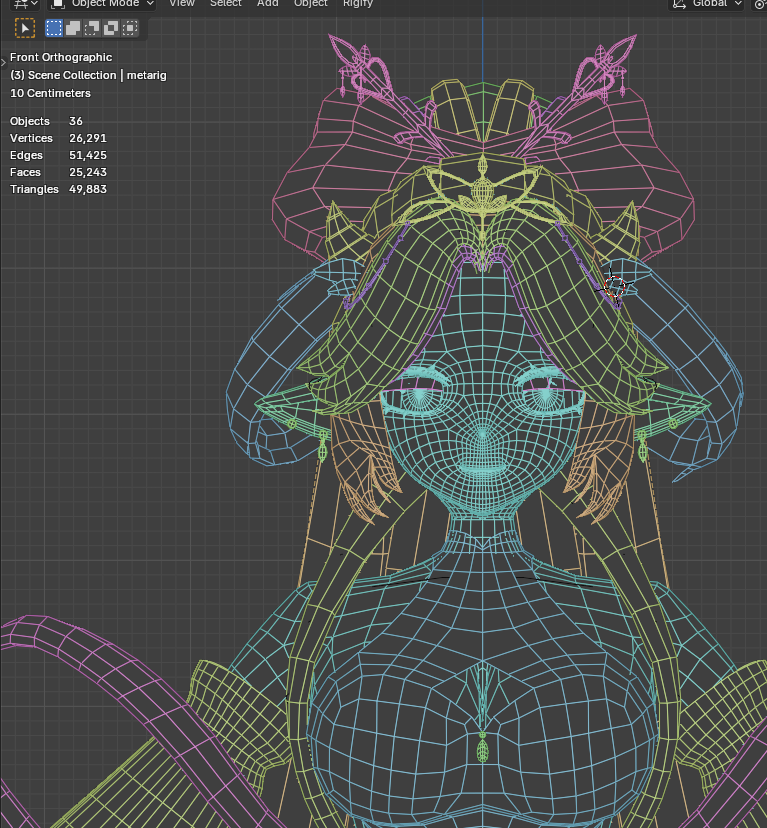Viewport: 767px width, 828px height.
Task: Choose Extend Selection mode icon
Action: (x=73, y=28)
